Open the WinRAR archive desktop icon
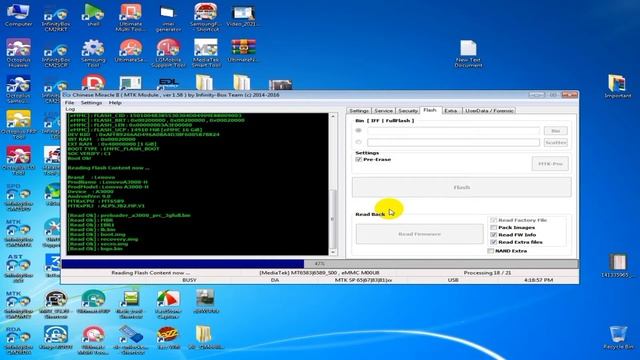The width and height of the screenshot is (640, 360). tap(243, 51)
